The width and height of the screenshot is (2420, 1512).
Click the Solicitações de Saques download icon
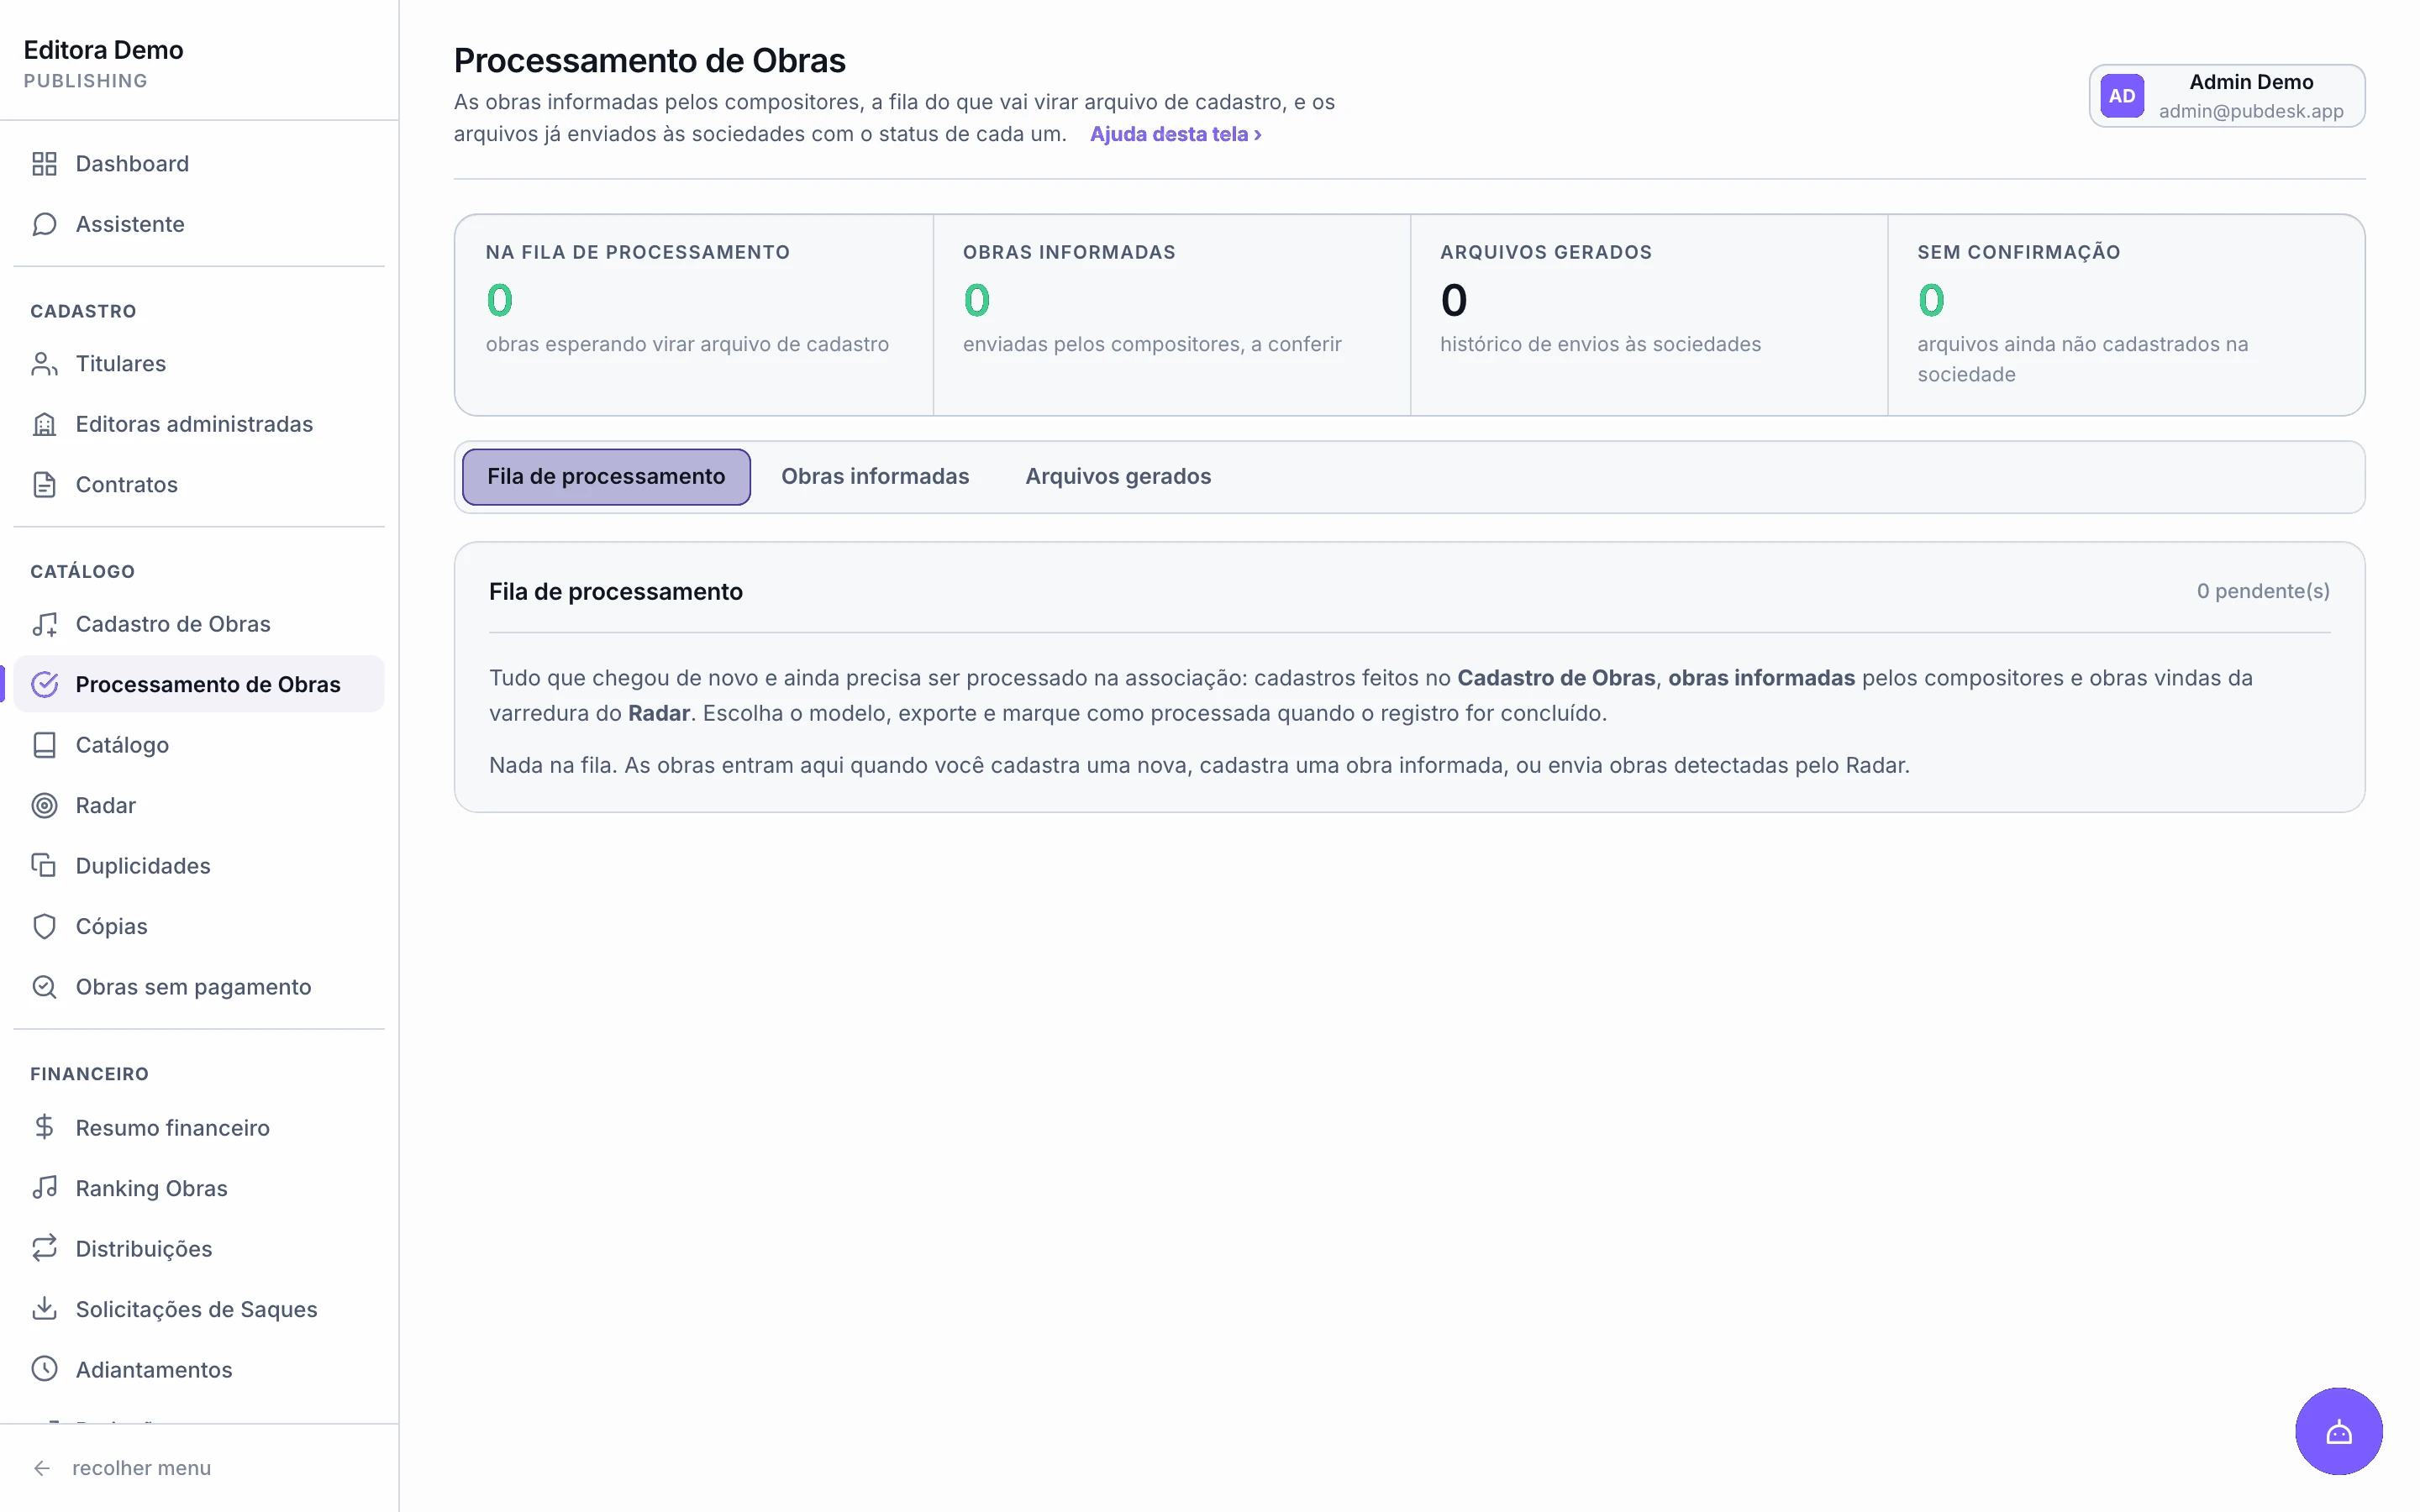tap(44, 1309)
